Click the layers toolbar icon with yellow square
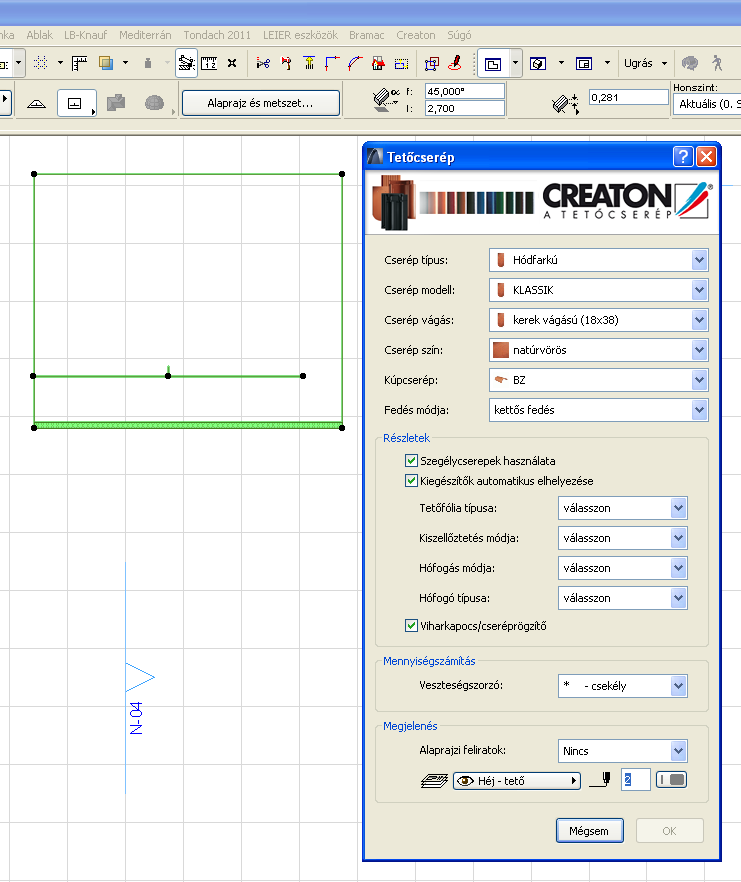The height and width of the screenshot is (882, 741). (x=106, y=63)
